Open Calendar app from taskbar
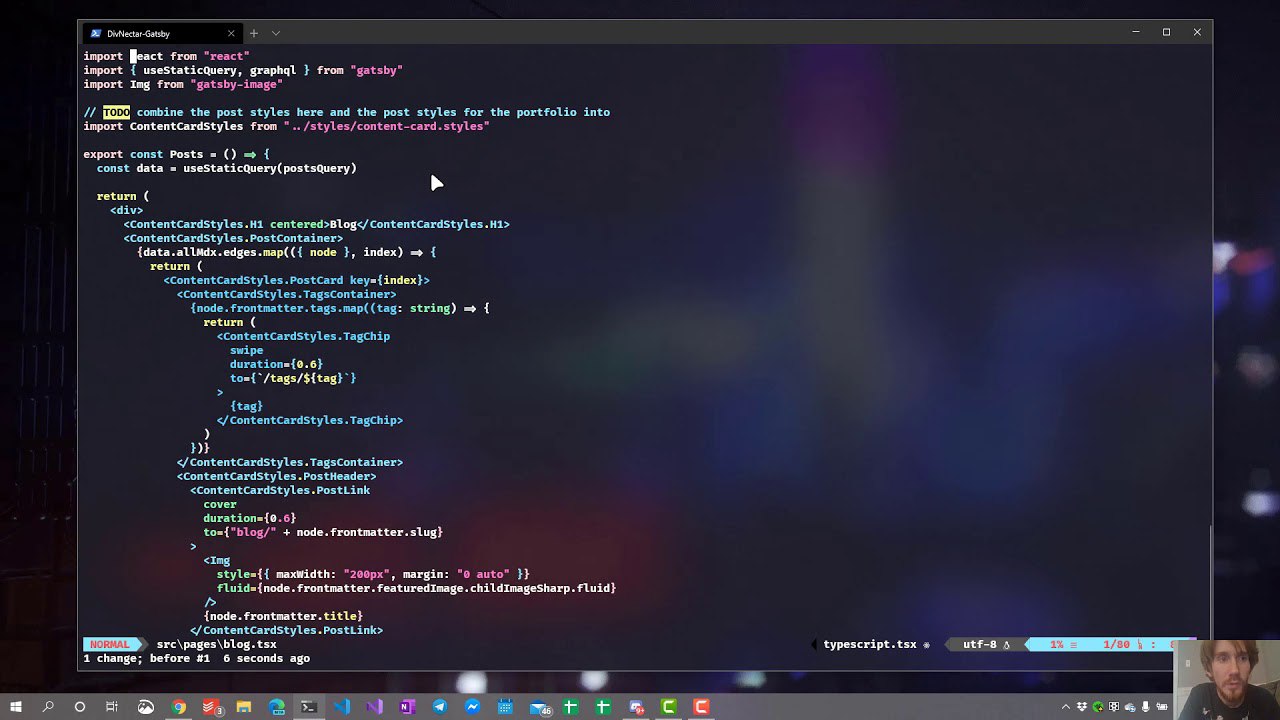This screenshot has width=1280, height=720. (505, 707)
